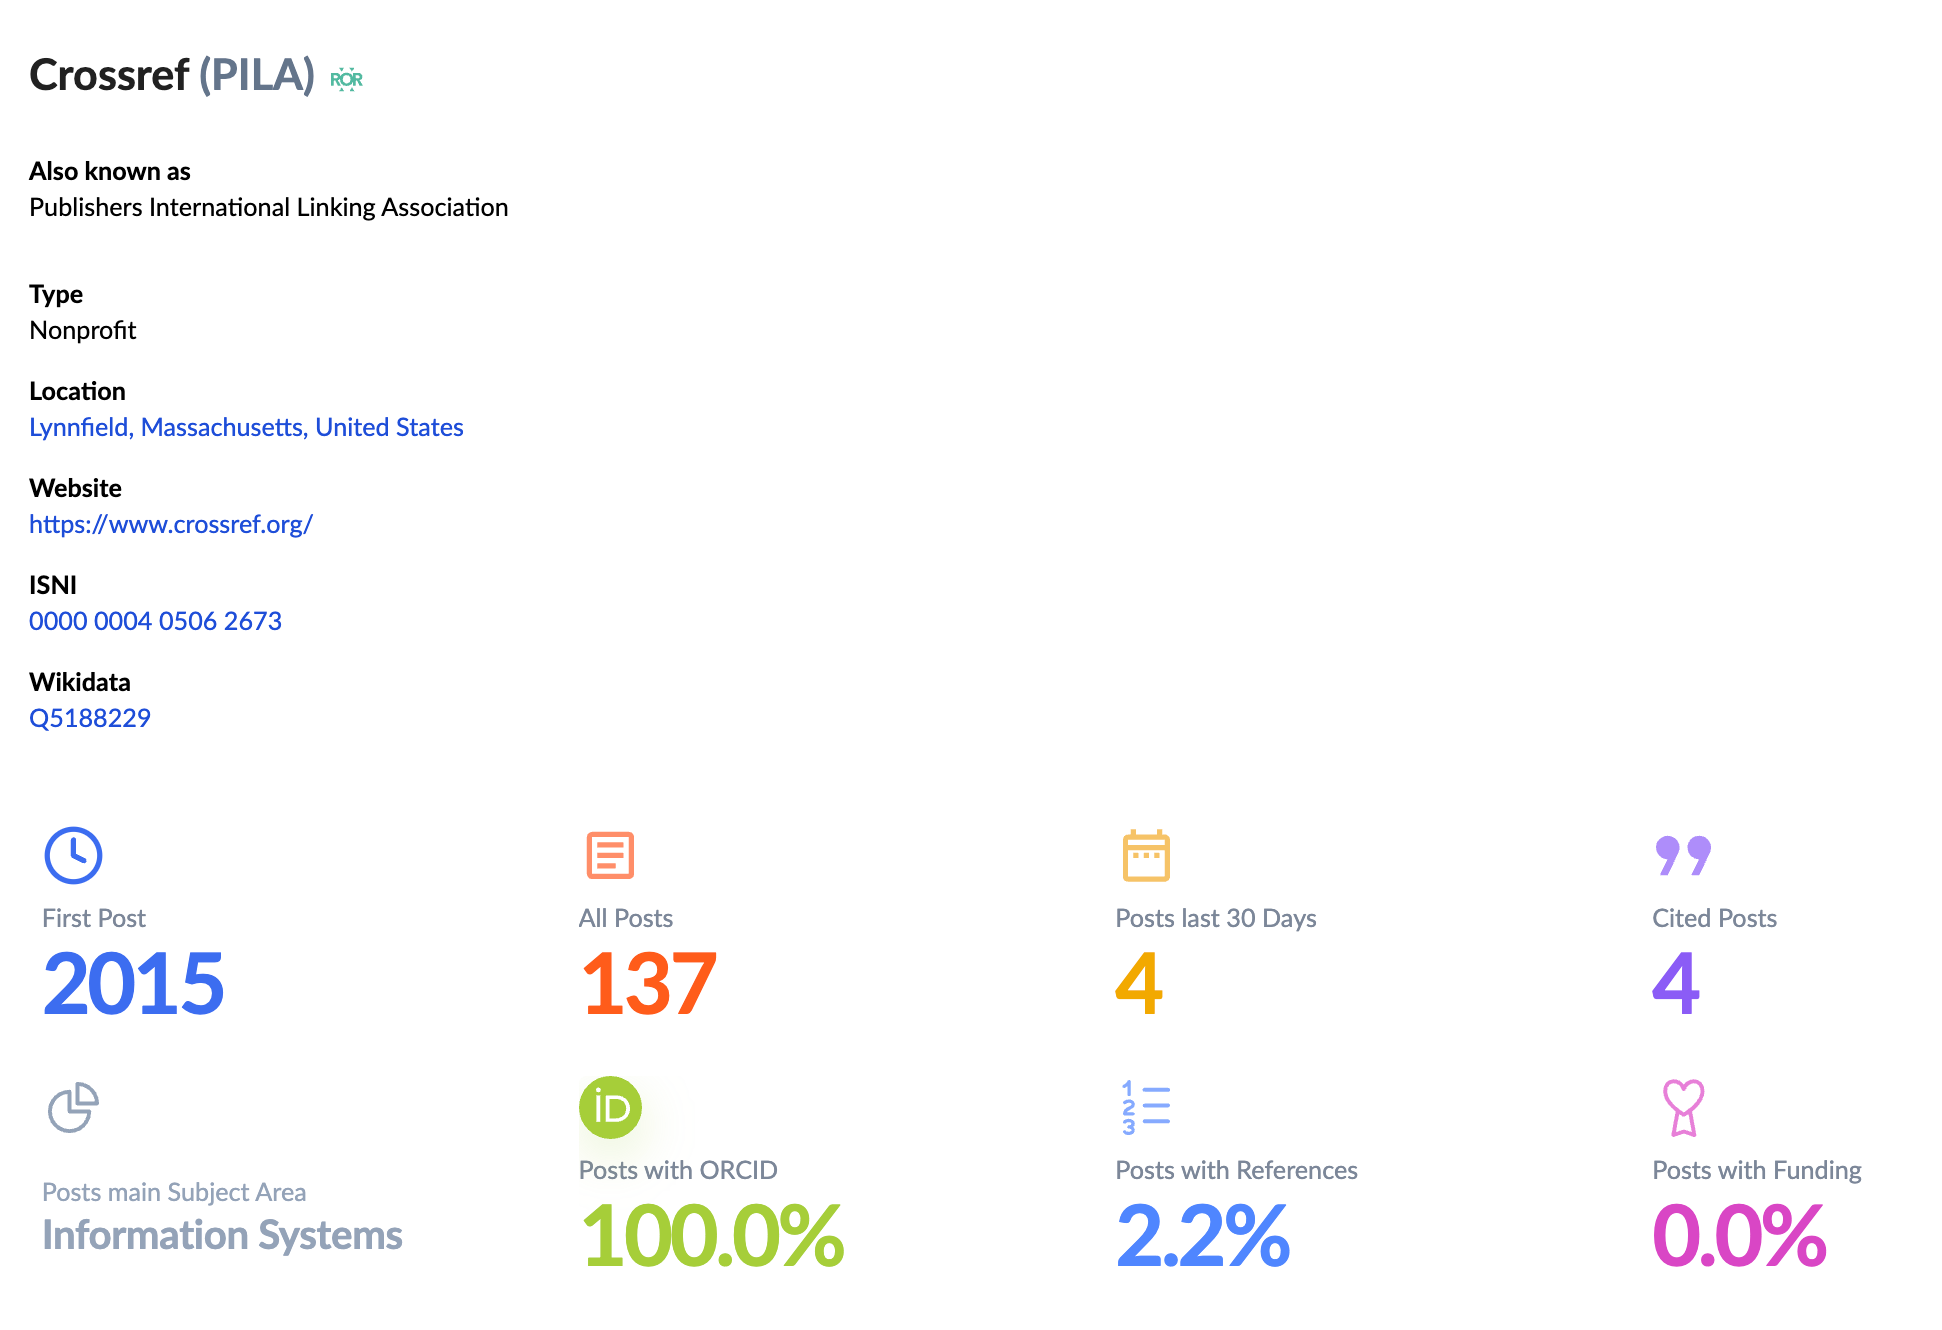Click the clock icon above First Post

point(73,855)
